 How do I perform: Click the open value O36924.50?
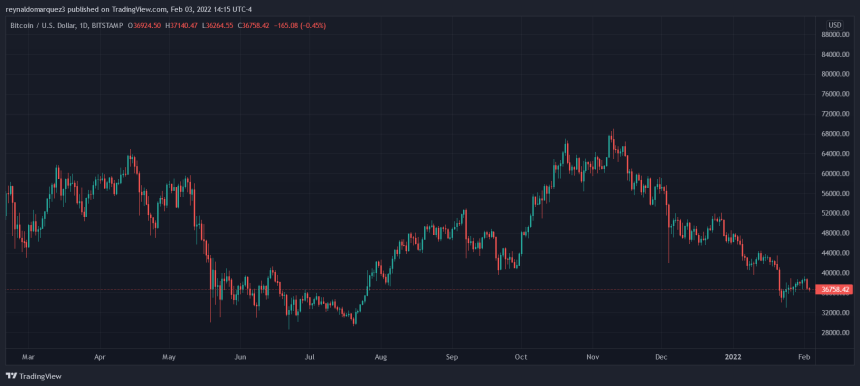144,25
